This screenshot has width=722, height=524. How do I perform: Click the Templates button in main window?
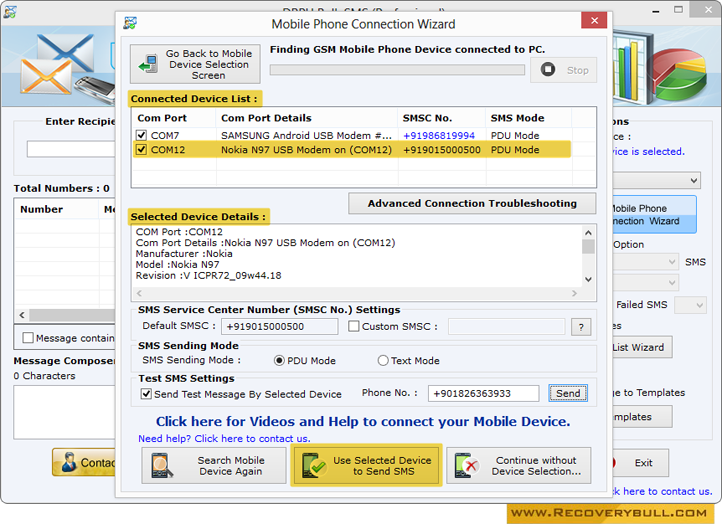coord(642,417)
